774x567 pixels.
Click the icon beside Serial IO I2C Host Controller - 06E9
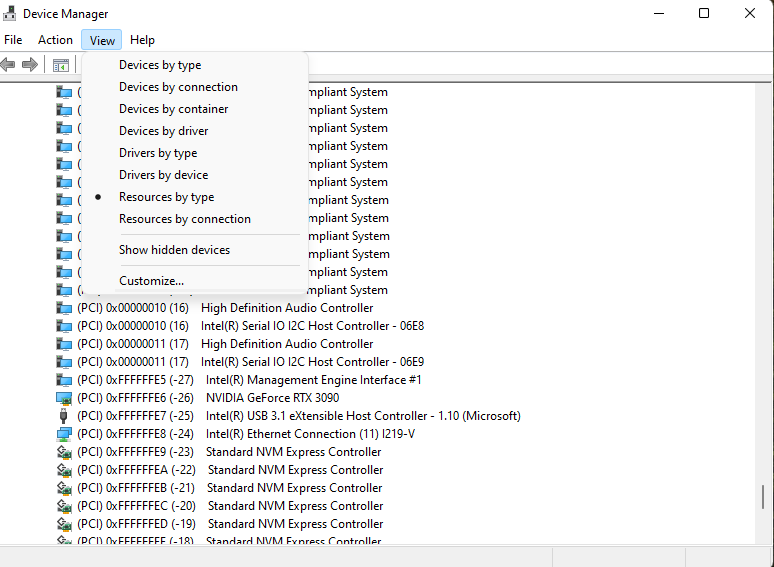(x=64, y=362)
